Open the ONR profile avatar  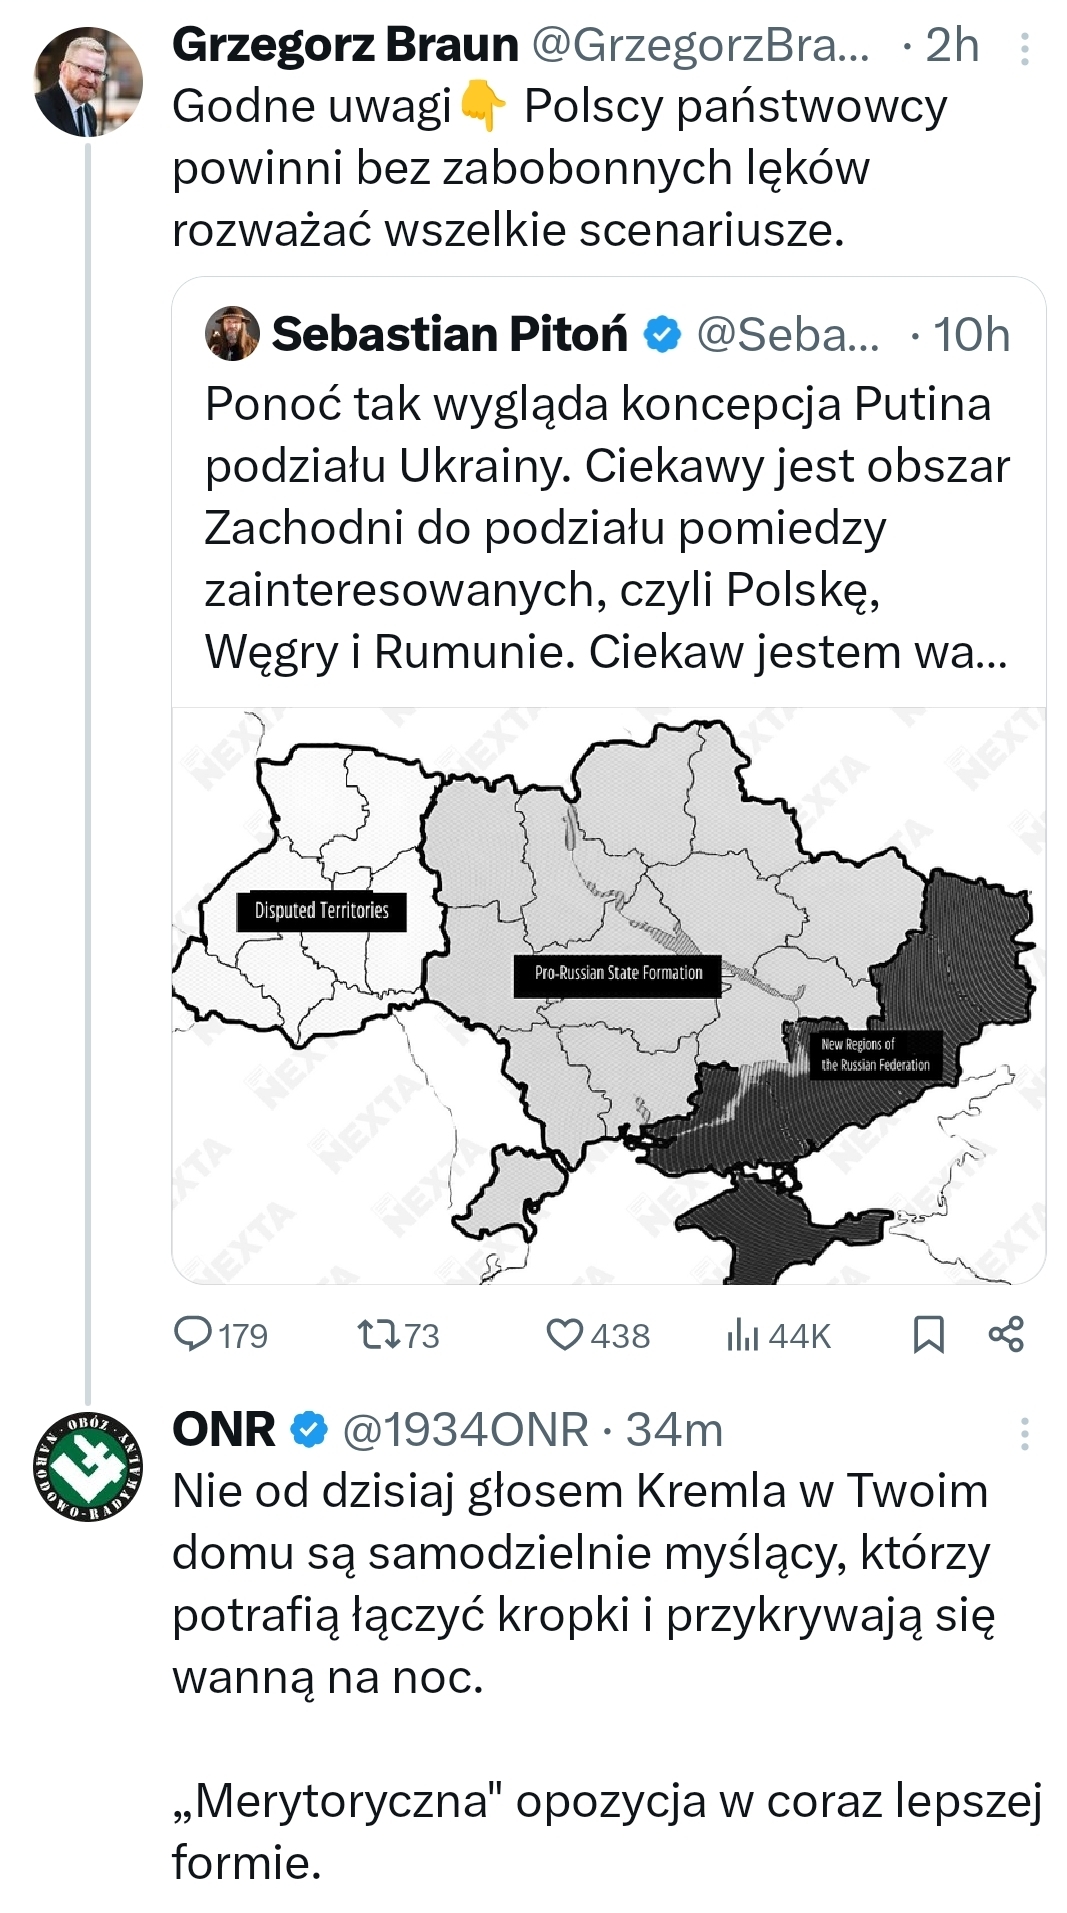(x=88, y=1465)
